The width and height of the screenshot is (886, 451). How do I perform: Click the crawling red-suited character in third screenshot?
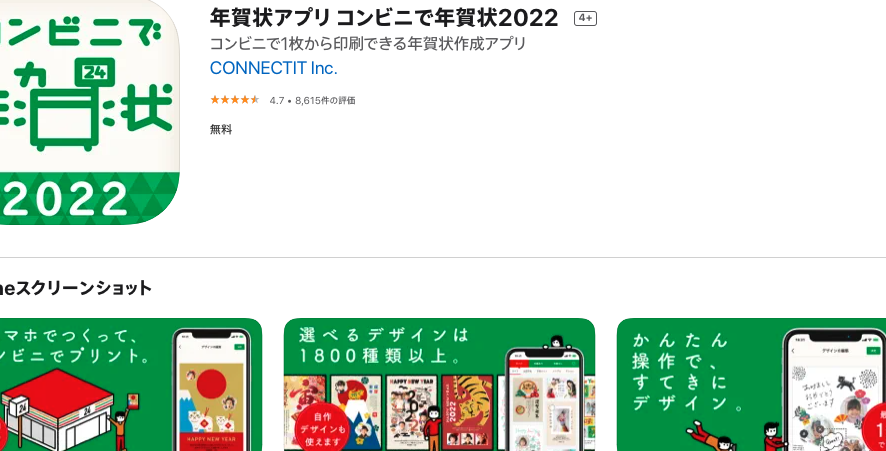(x=710, y=437)
